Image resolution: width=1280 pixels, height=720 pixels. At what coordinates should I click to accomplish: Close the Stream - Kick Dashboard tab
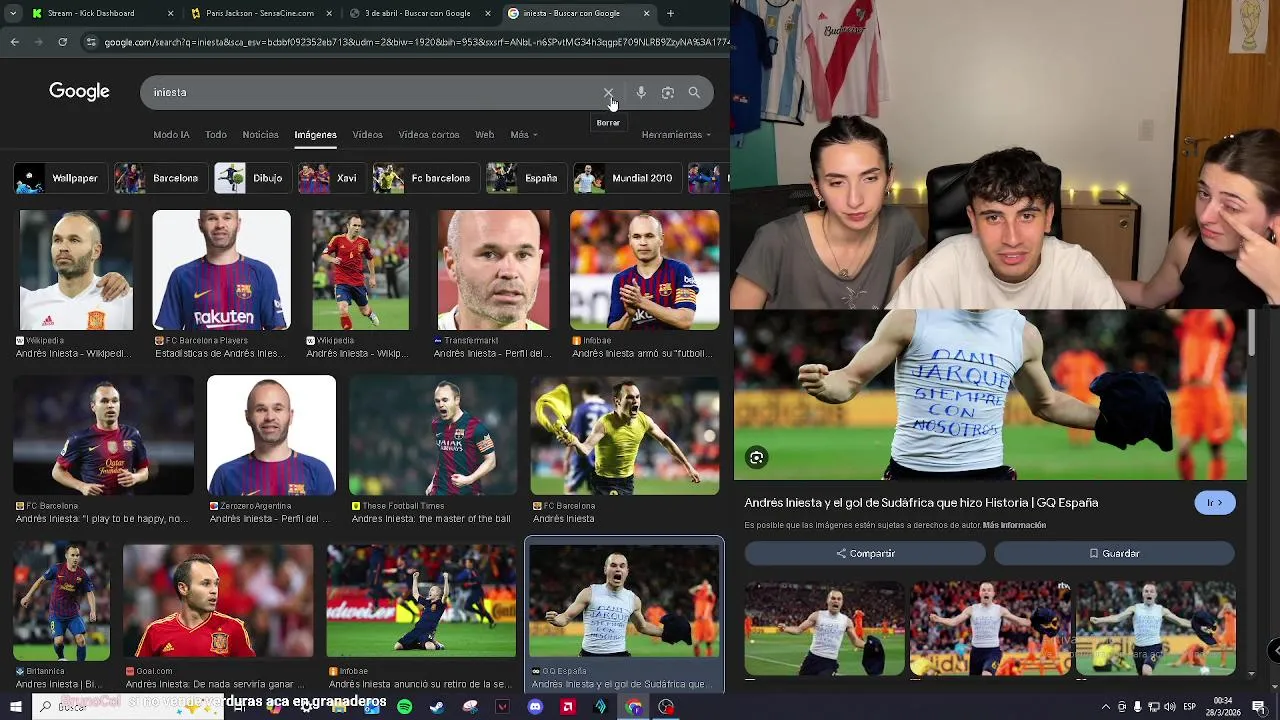170,13
